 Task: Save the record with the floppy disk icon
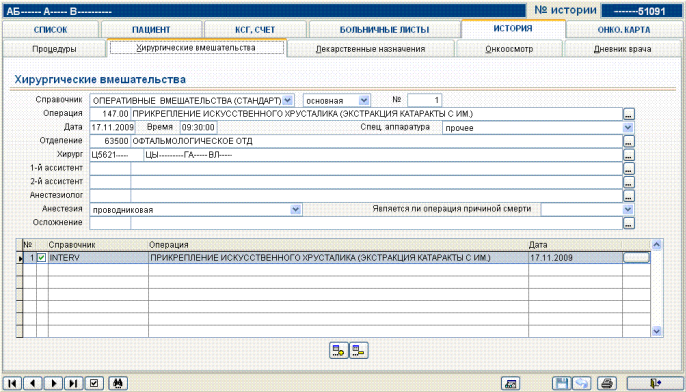(561, 384)
